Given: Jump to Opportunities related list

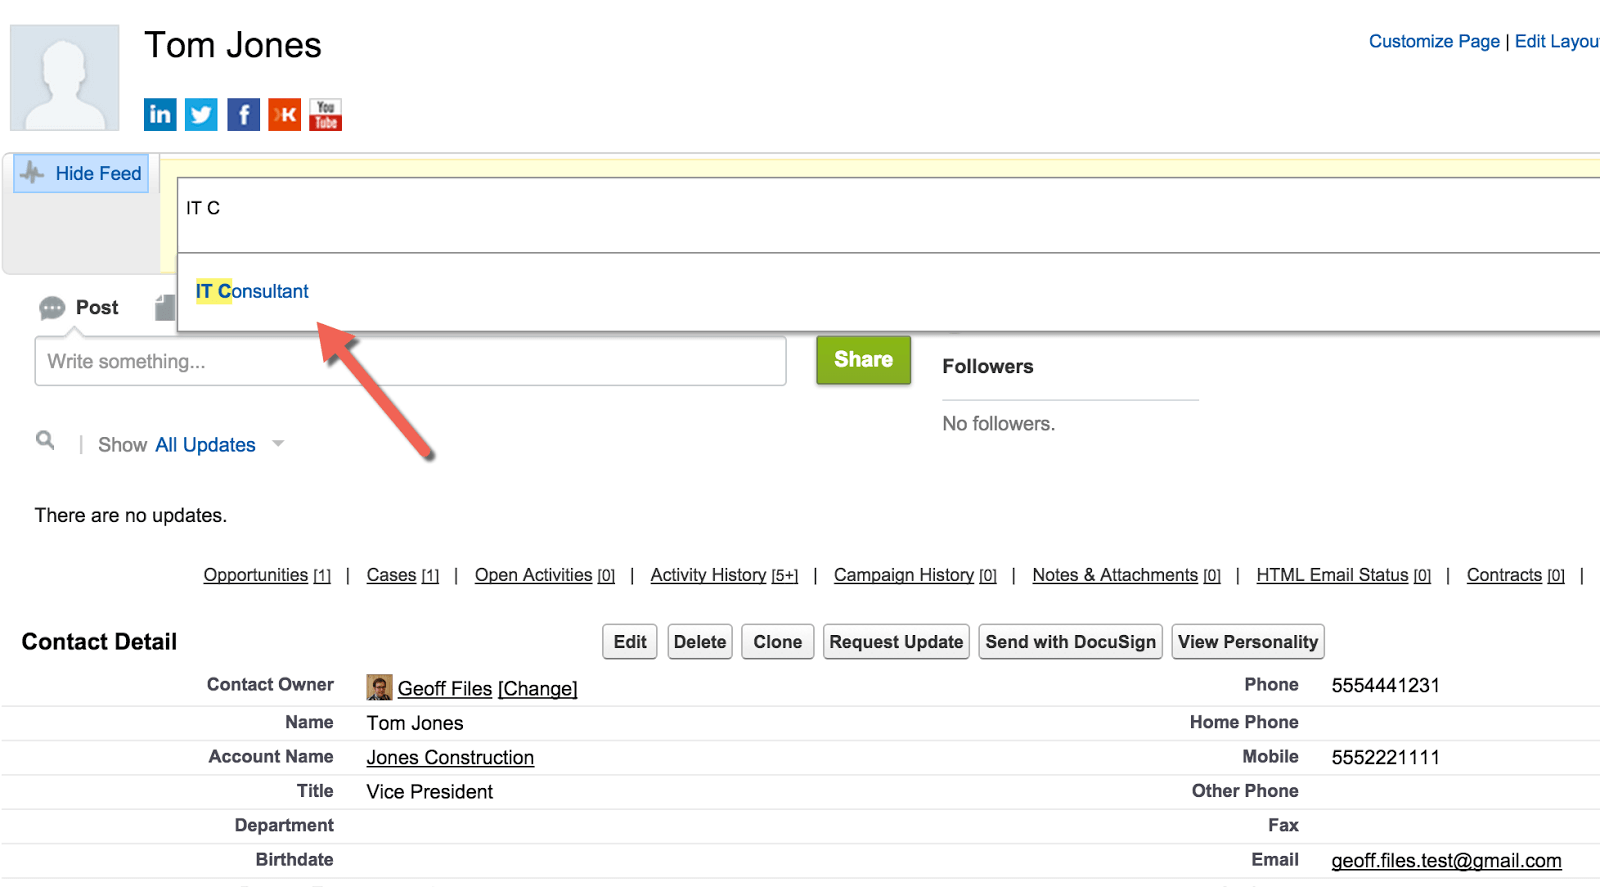Looking at the screenshot, I should click(256, 575).
